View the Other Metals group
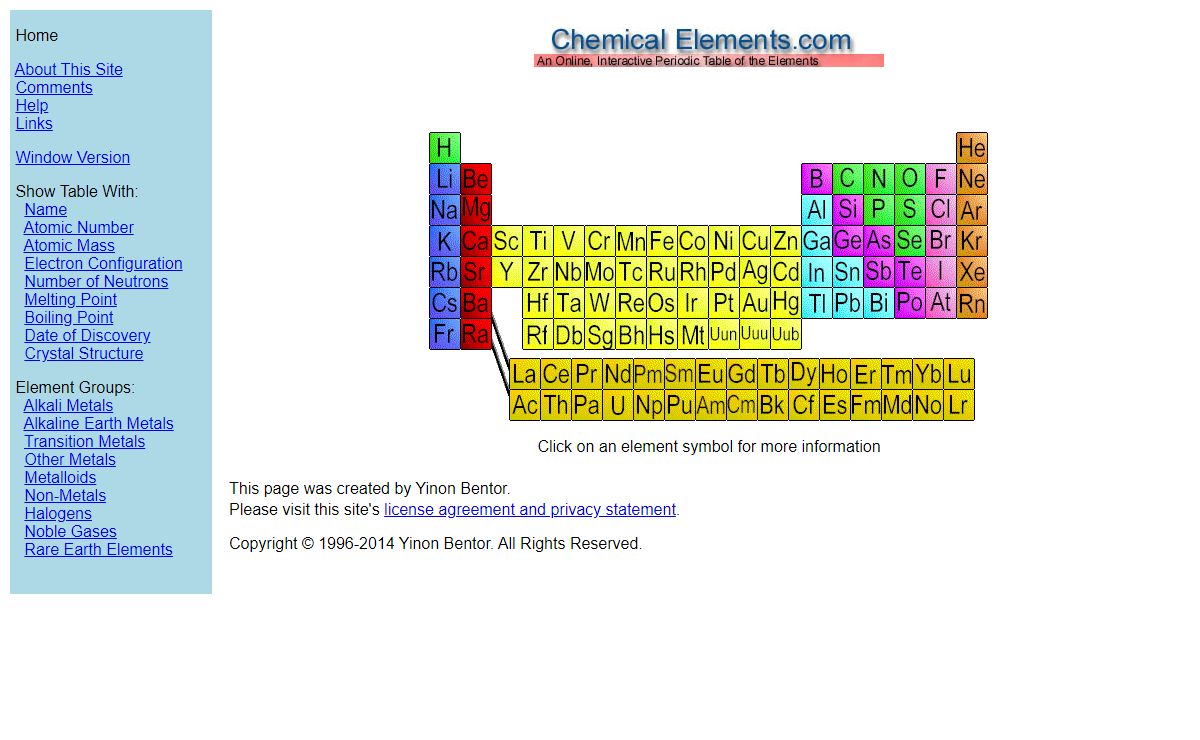This screenshot has height=740, width=1200. 70,460
